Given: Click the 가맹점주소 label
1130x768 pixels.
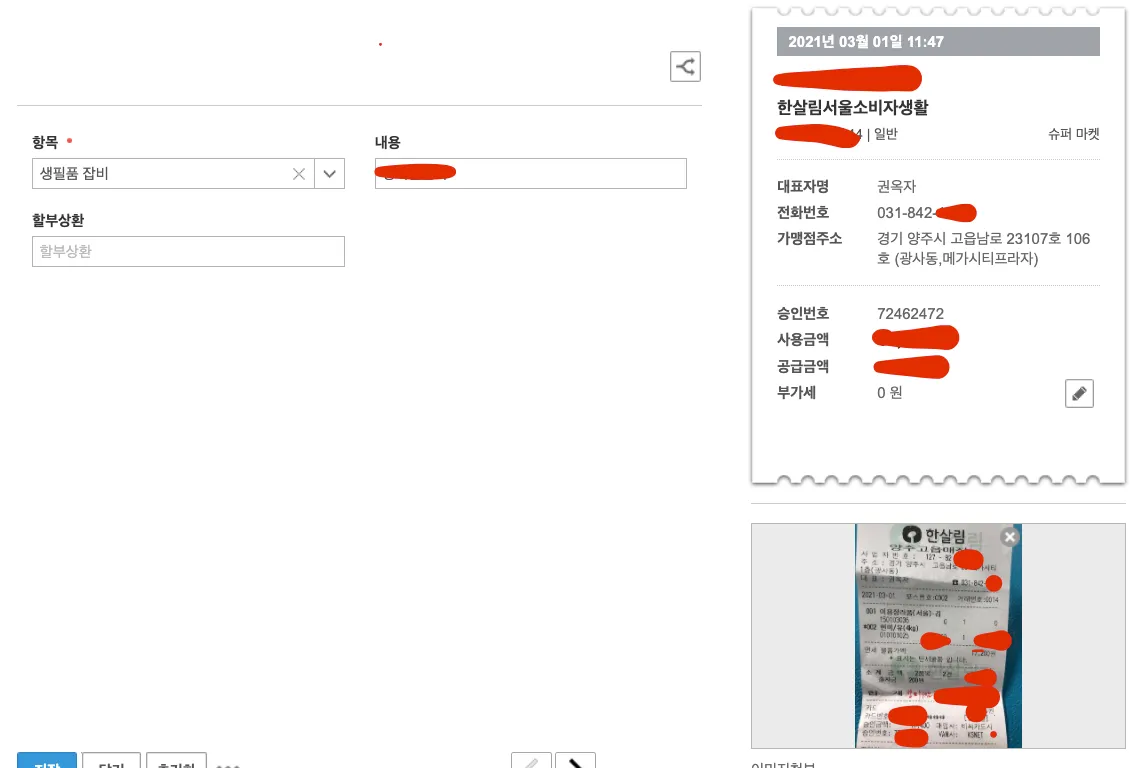Looking at the screenshot, I should (809, 238).
